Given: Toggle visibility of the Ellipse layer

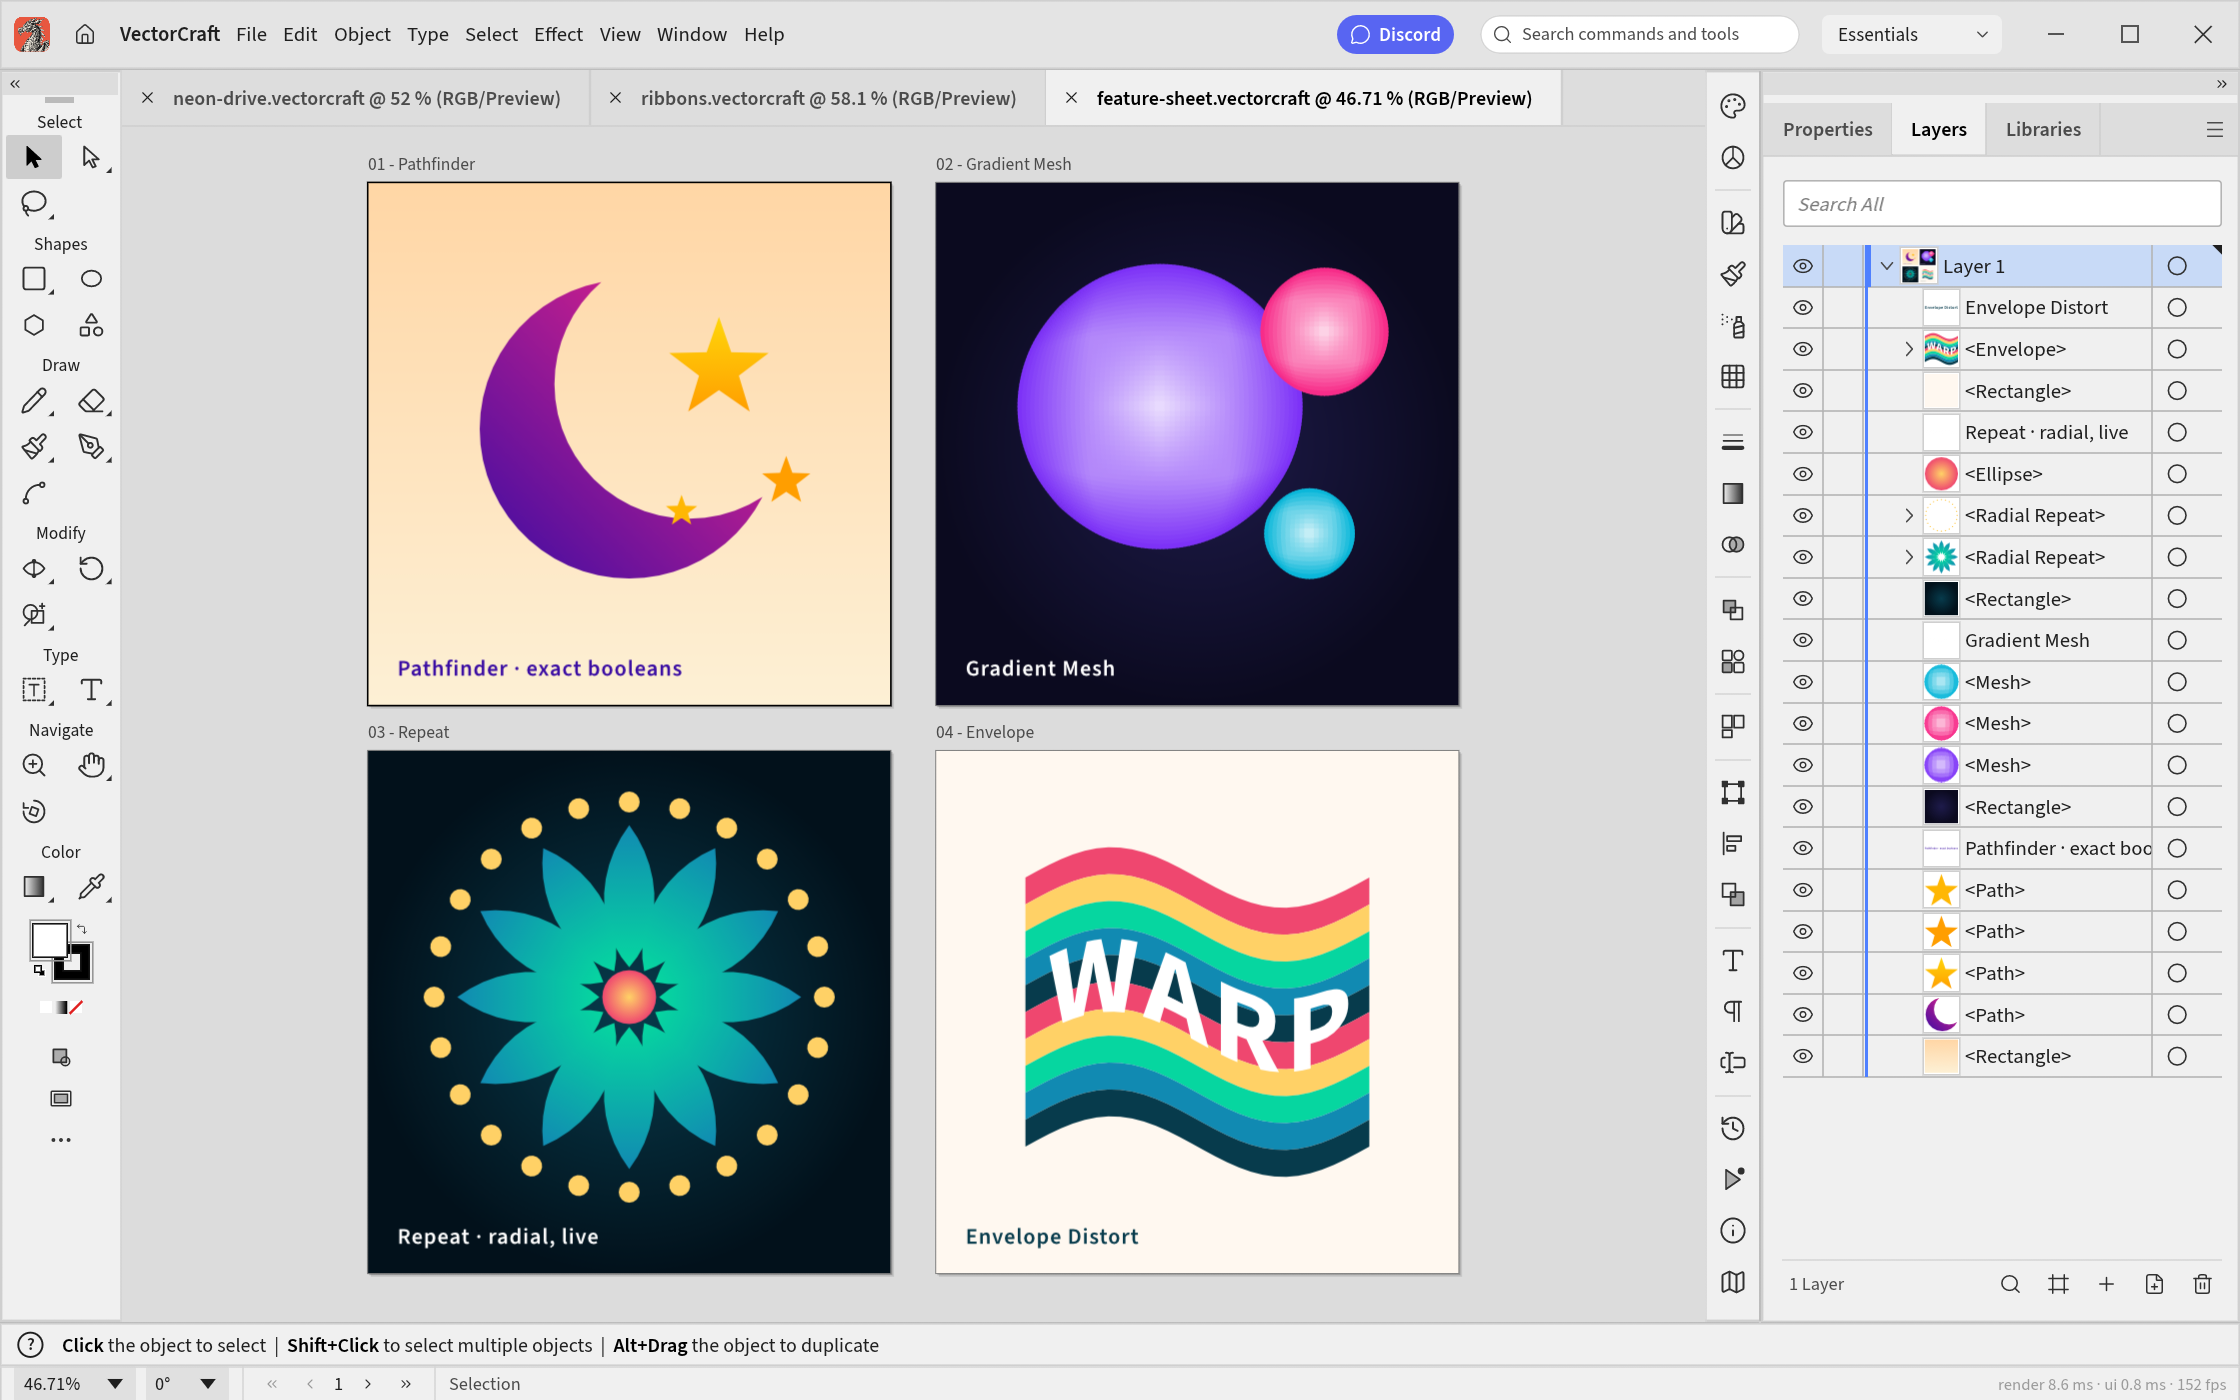Looking at the screenshot, I should click(1803, 474).
